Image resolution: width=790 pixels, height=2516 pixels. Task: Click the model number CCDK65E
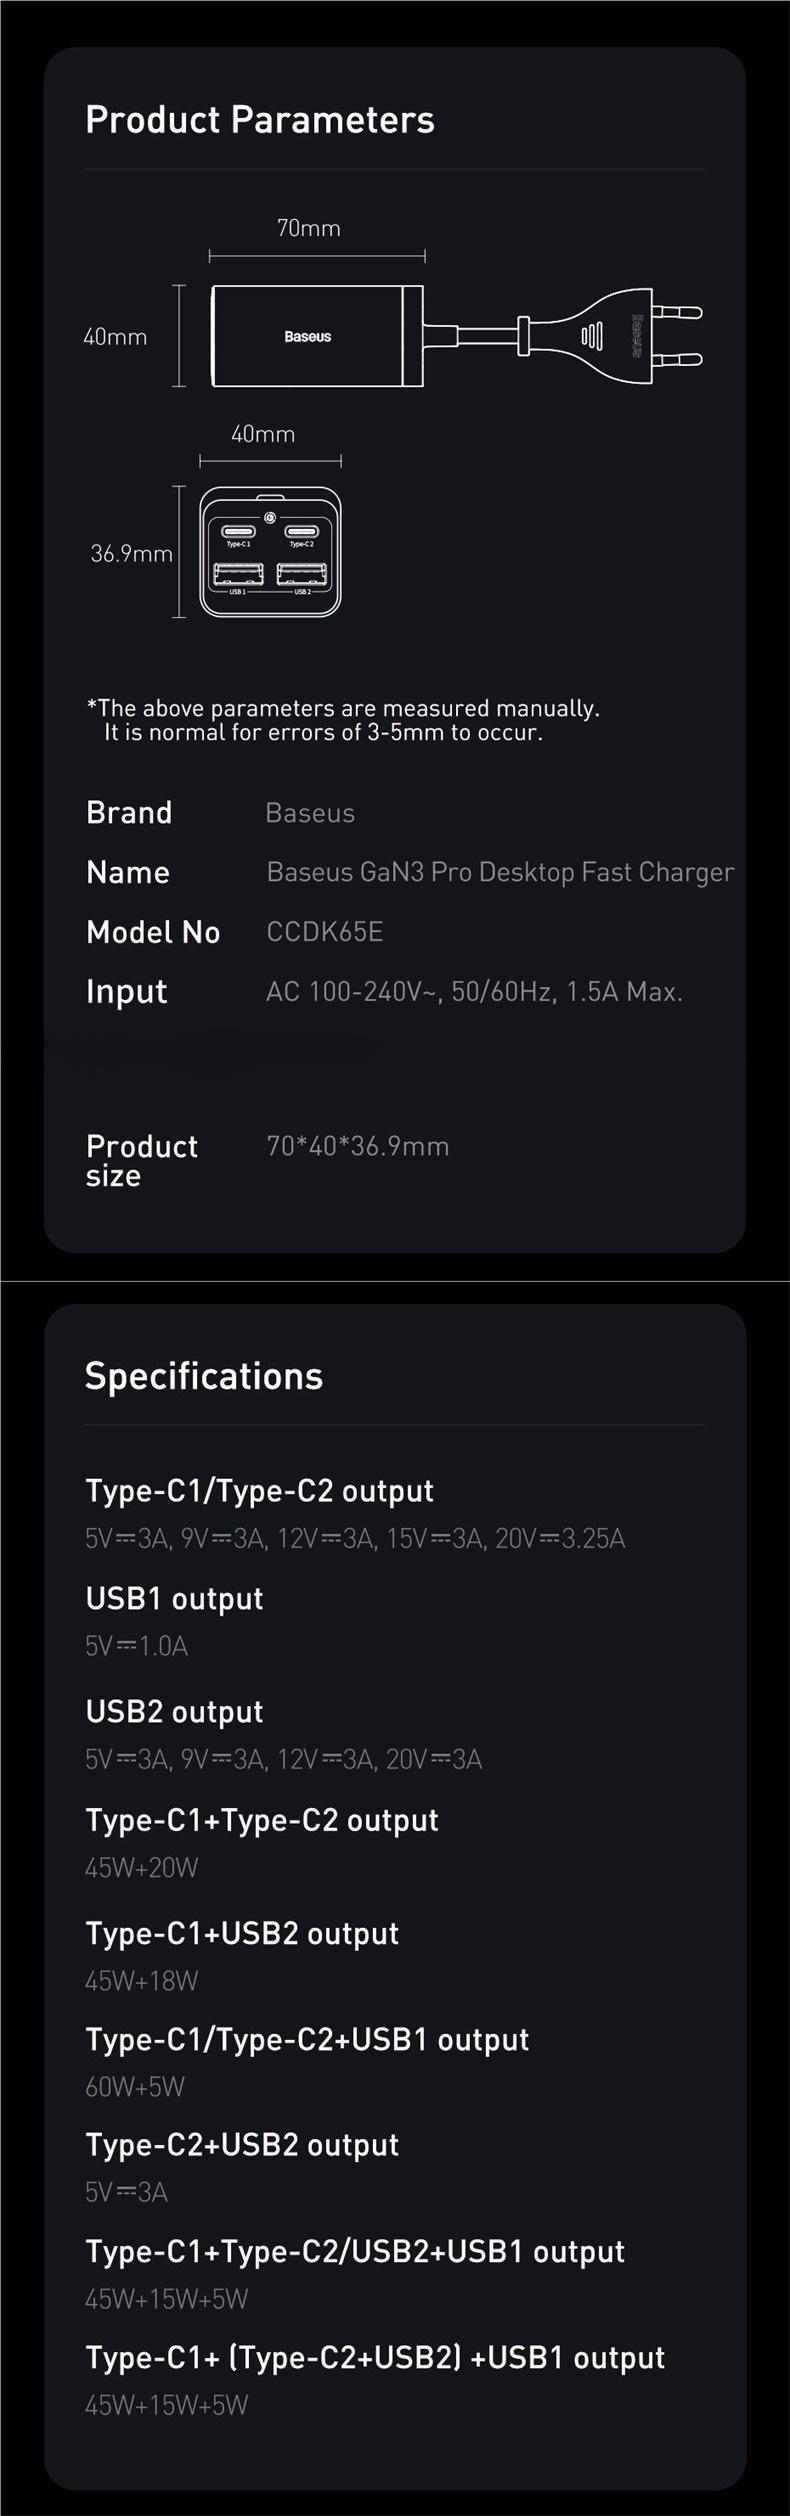pos(325,932)
